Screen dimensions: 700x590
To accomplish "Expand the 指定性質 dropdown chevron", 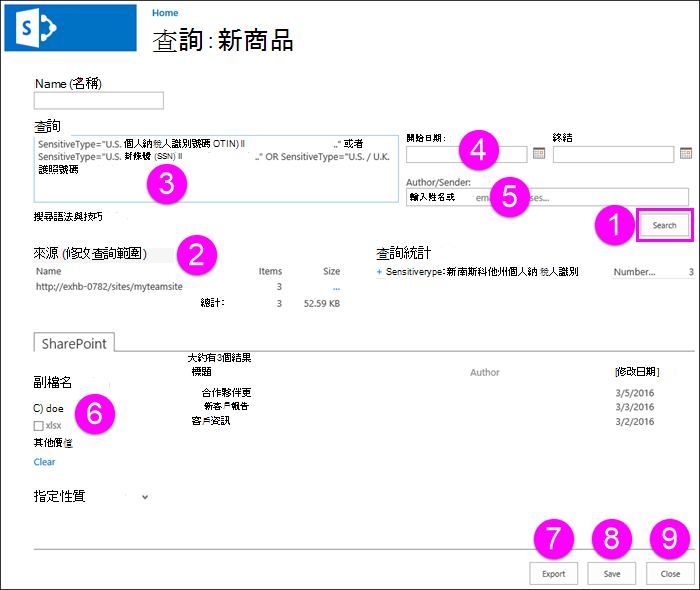I will [145, 497].
